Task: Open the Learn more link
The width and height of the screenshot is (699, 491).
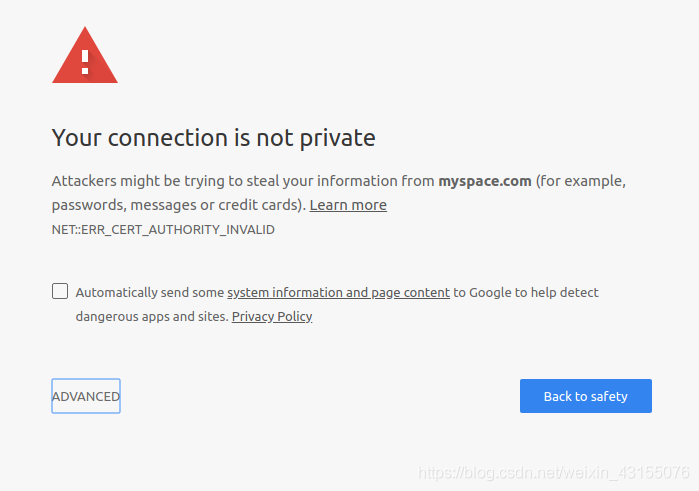Action: coord(348,205)
